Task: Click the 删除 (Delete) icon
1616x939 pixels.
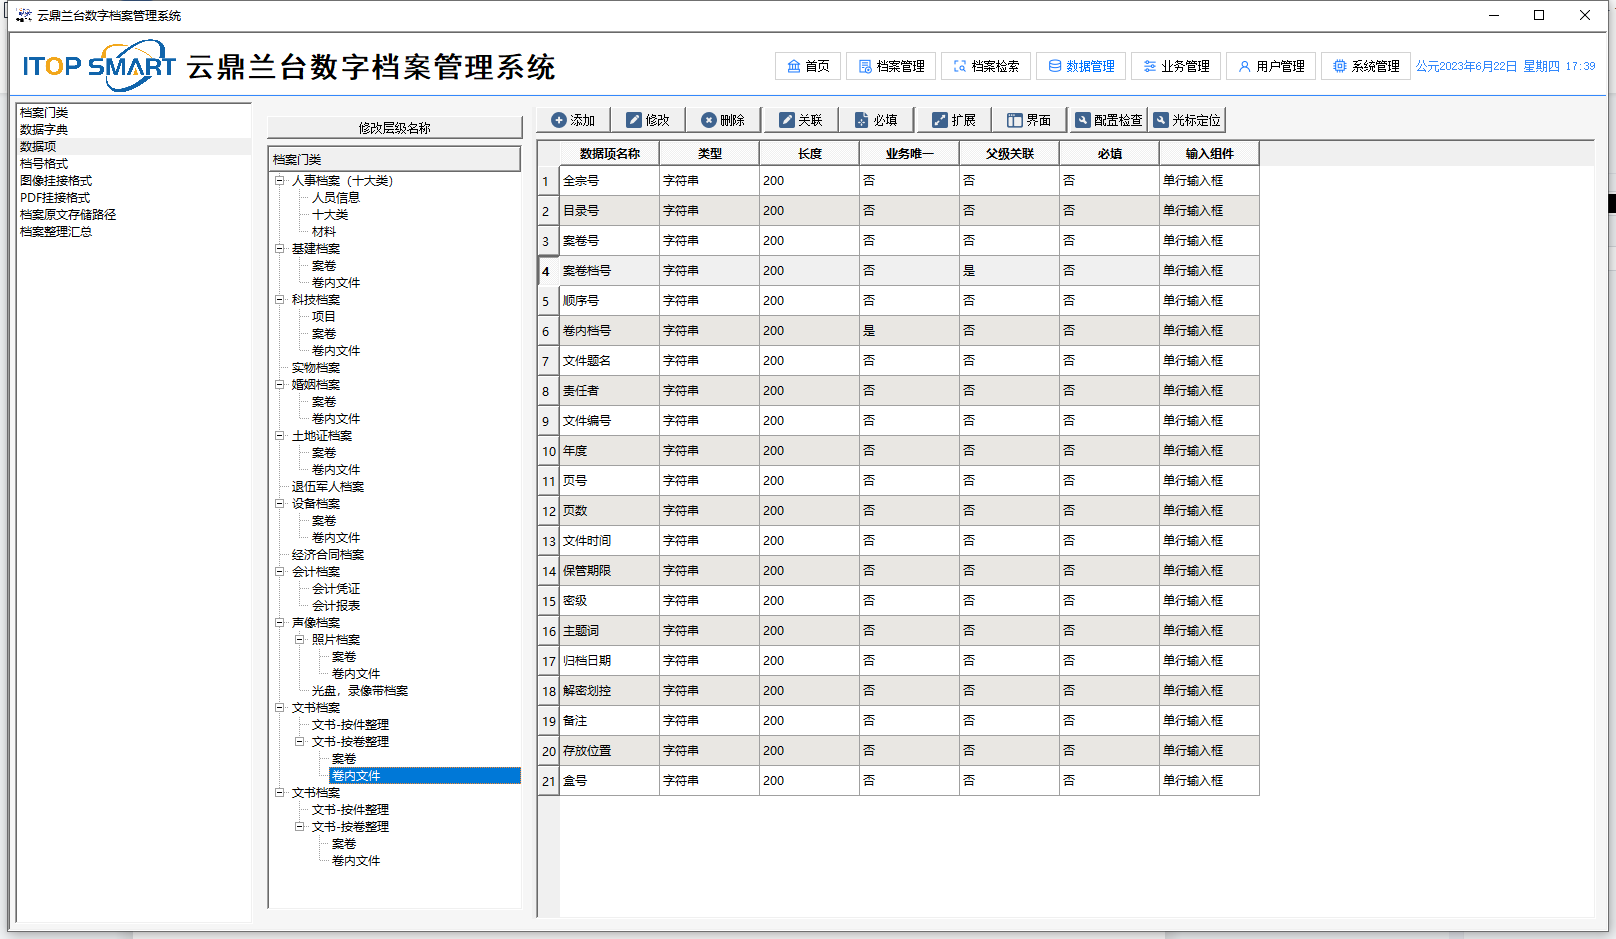Action: (709, 120)
